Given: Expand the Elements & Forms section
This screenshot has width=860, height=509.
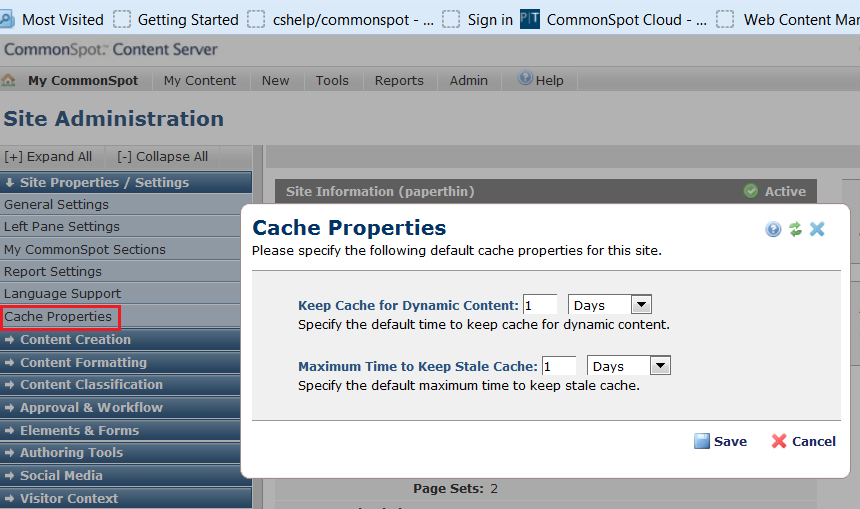Looking at the screenshot, I should point(120,431).
